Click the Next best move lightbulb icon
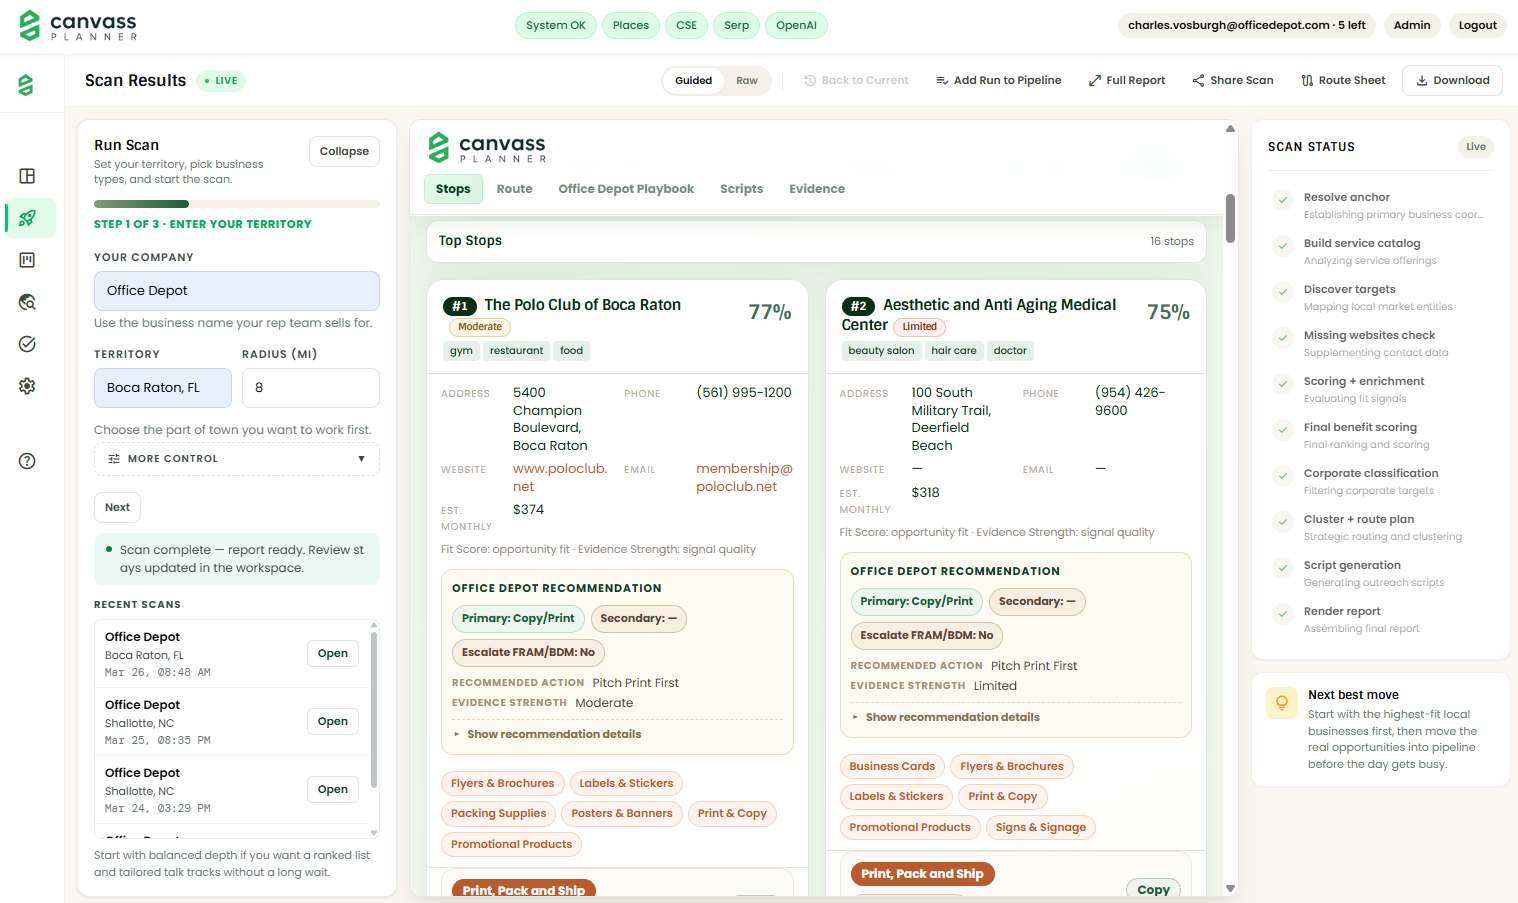 [1281, 703]
